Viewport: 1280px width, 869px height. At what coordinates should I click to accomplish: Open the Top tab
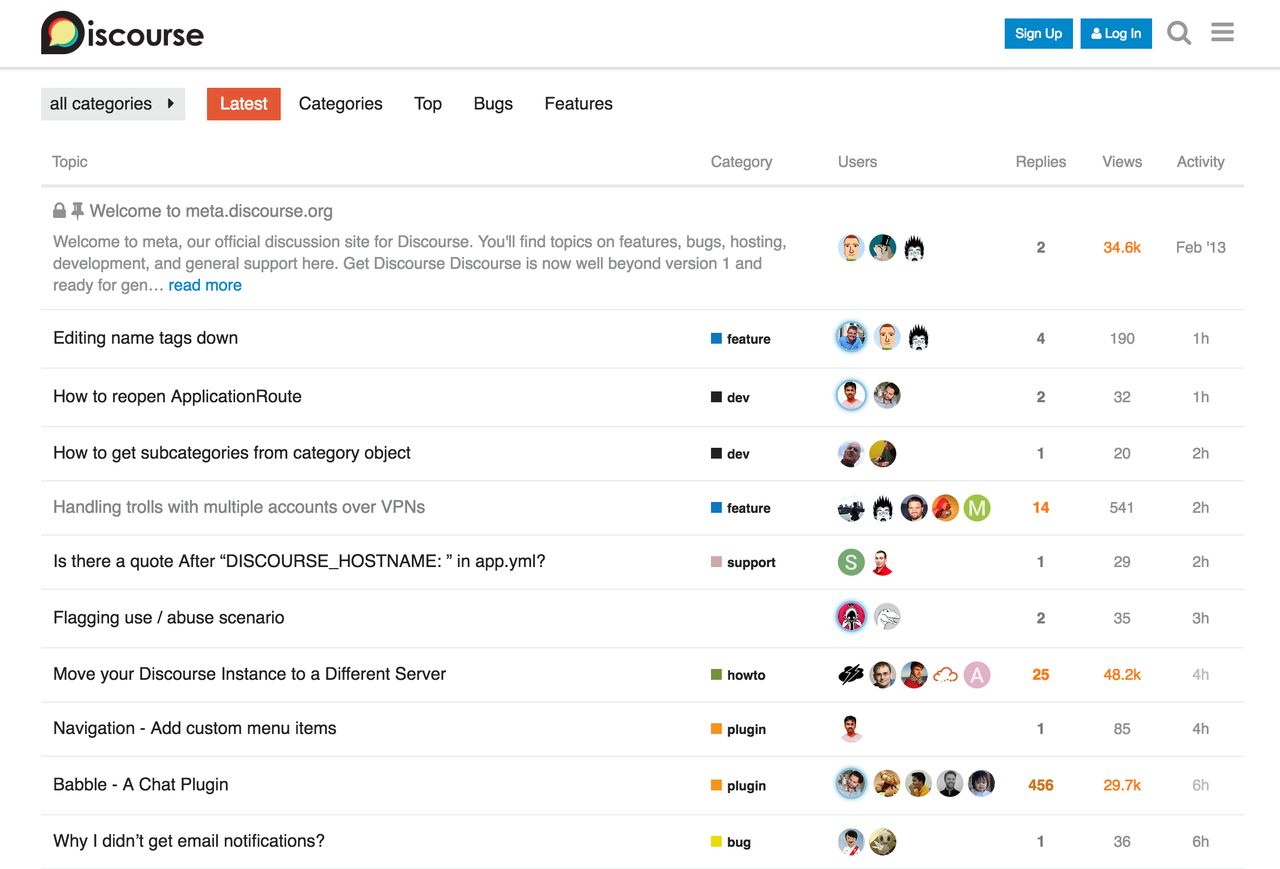pos(428,104)
